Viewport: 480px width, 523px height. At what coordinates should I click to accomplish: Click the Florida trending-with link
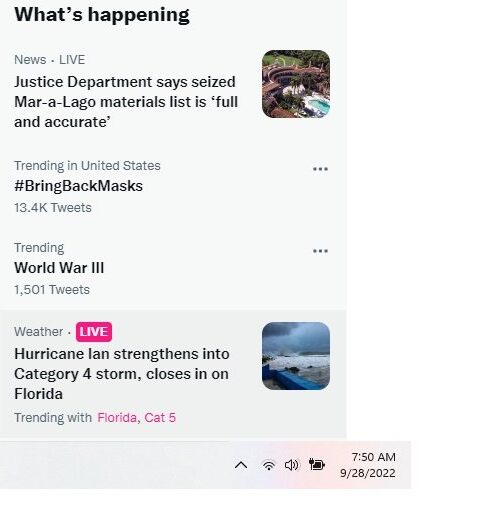[x=117, y=418]
